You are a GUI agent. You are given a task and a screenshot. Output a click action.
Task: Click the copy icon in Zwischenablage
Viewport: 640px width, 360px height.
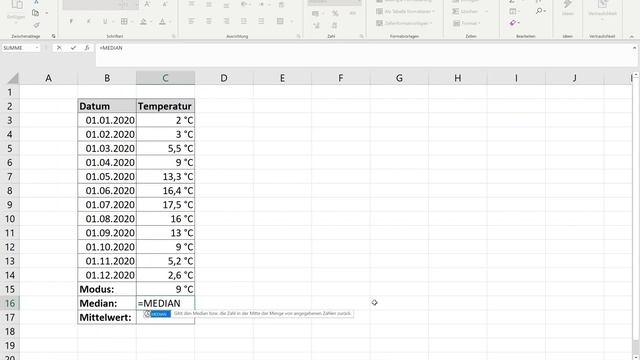click(36, 13)
